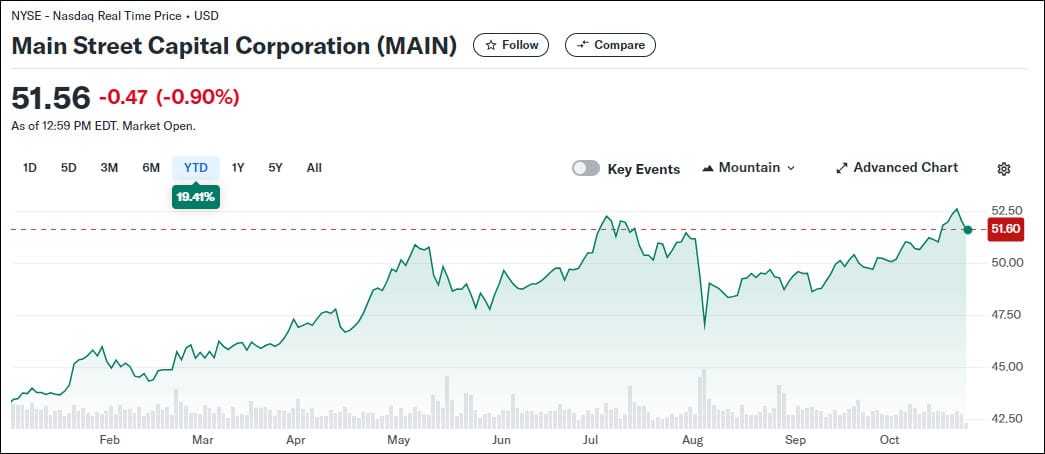Click the 45.00 y-axis label
This screenshot has width=1045, height=454.
[x=1006, y=367]
